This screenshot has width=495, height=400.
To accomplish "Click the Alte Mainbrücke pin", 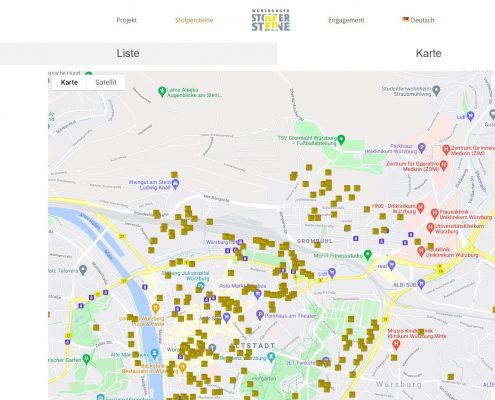I will [154, 354].
